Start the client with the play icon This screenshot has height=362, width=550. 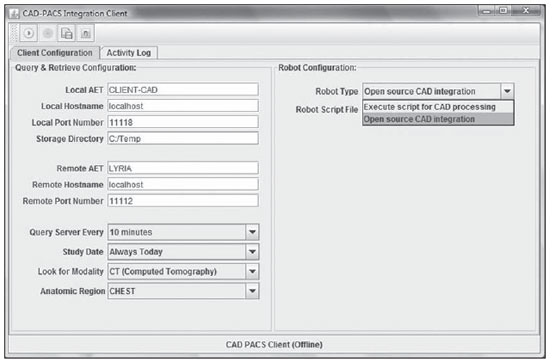click(29, 33)
